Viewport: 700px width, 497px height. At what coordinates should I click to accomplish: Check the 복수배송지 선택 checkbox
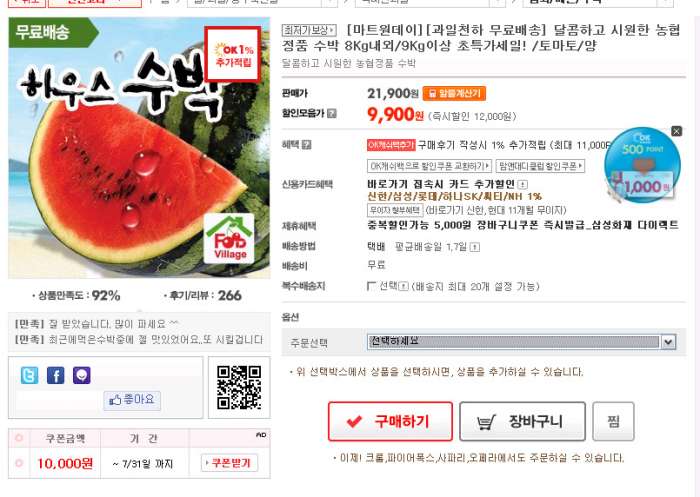point(371,286)
